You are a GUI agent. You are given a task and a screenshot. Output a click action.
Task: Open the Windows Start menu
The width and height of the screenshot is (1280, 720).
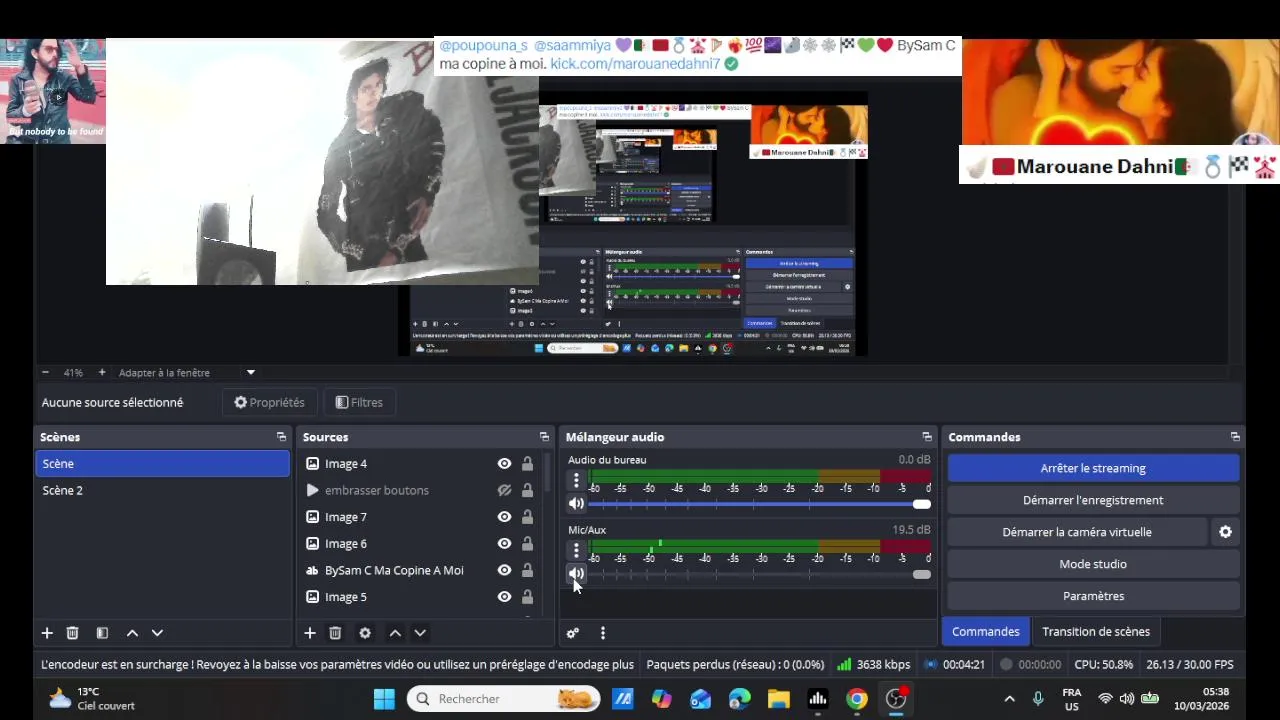pos(384,699)
